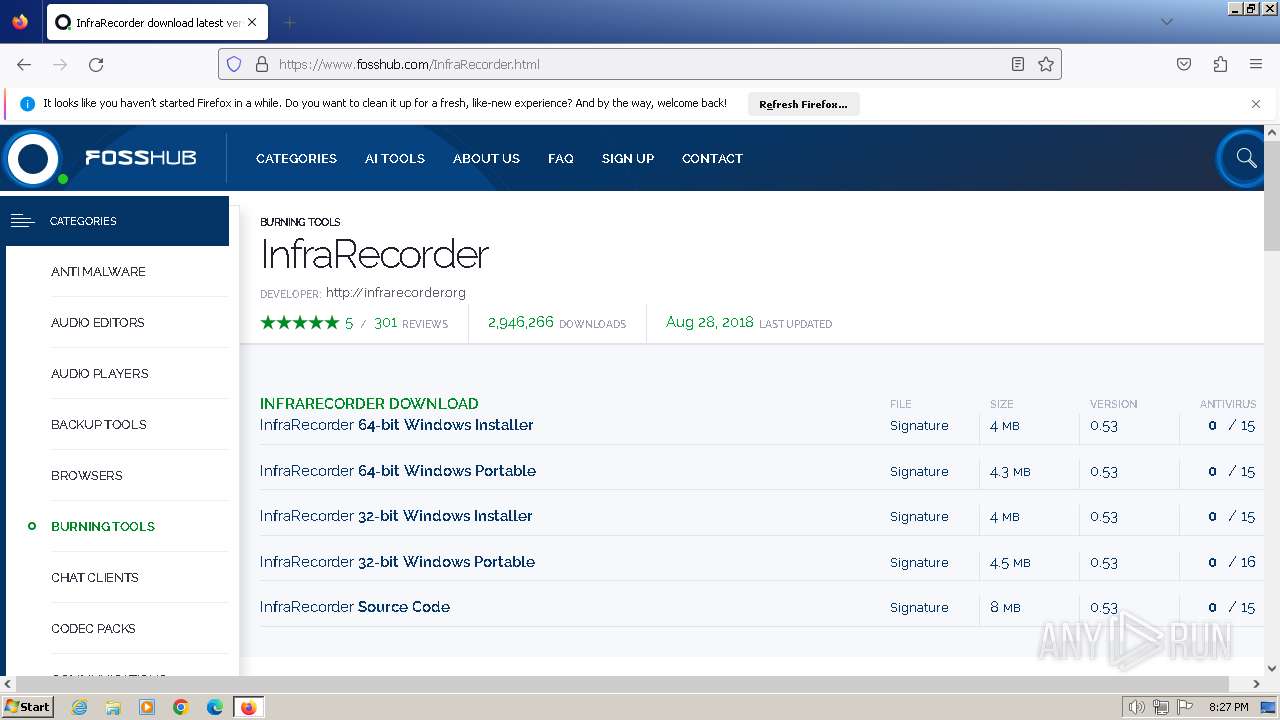1280x720 pixels.
Task: Go to About Us page
Action: [486, 158]
